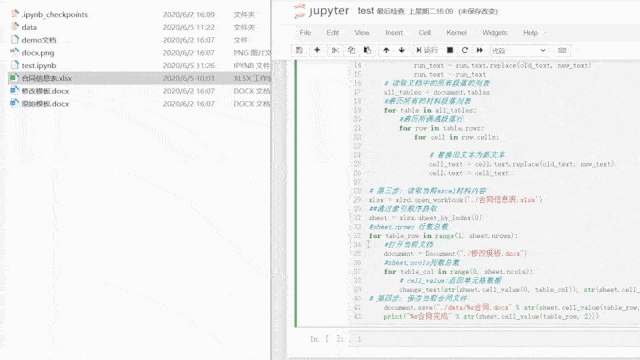Viewport: 640px width, 360px height.
Task: Move the selected cell up
Action: pos(386,50)
